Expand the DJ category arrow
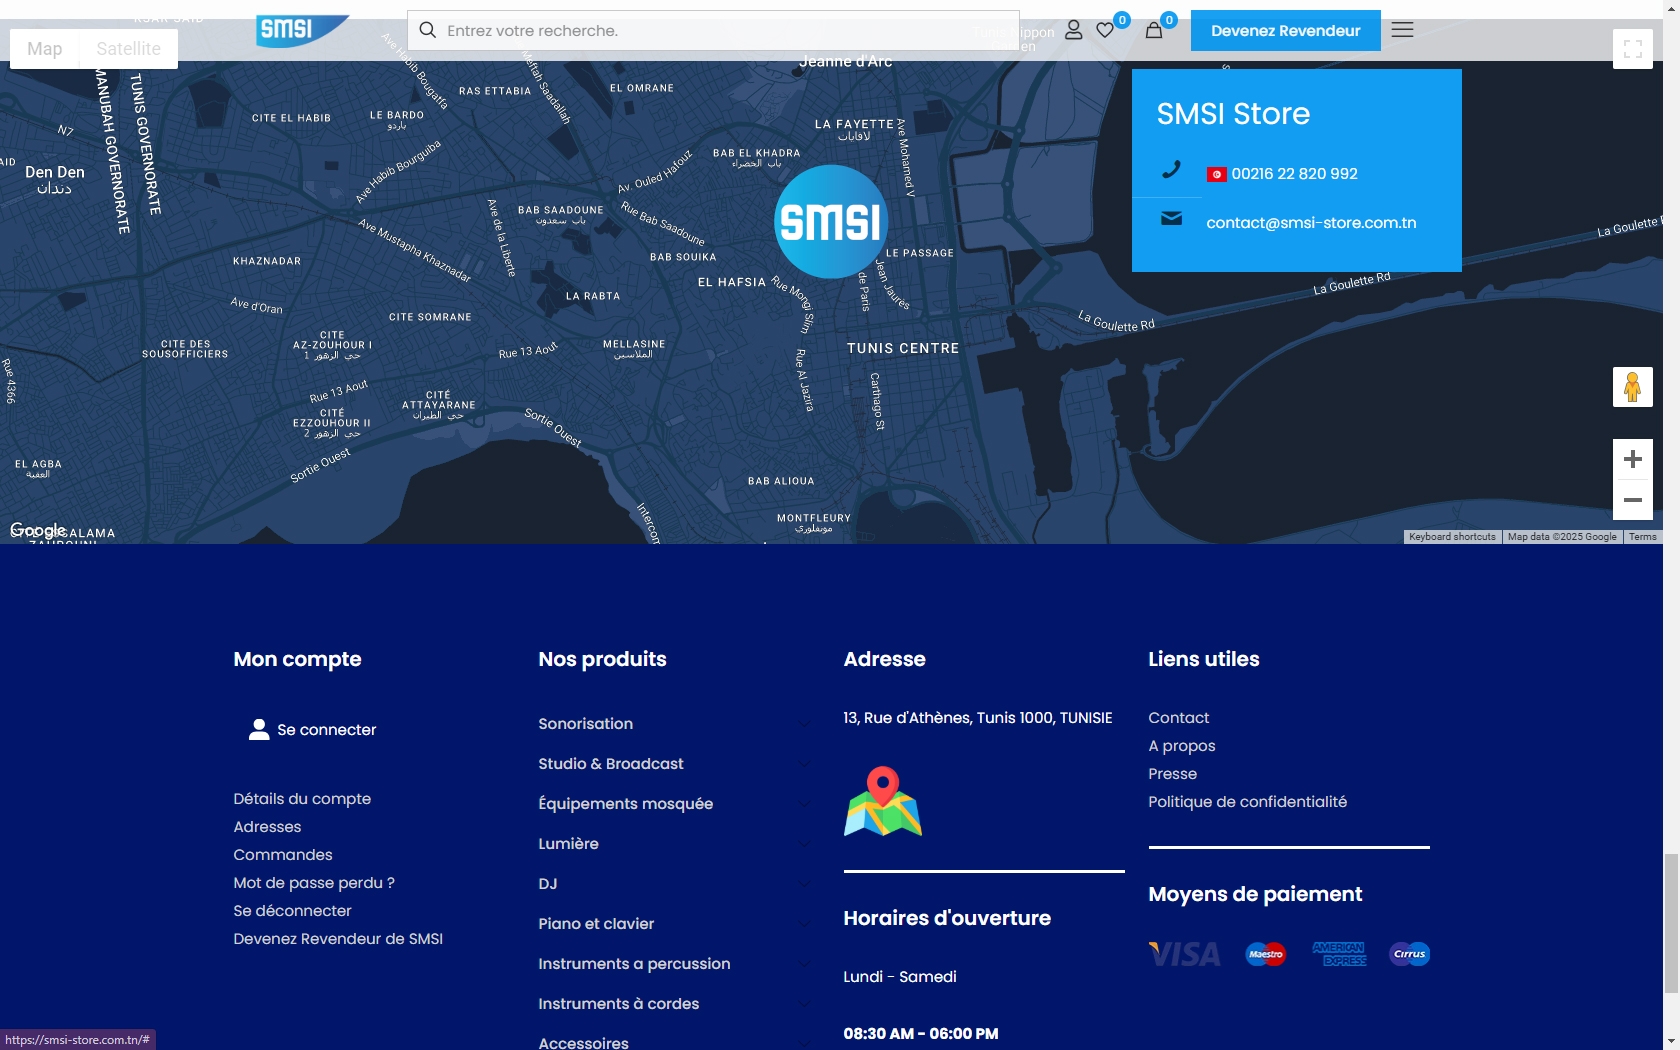 pos(804,884)
